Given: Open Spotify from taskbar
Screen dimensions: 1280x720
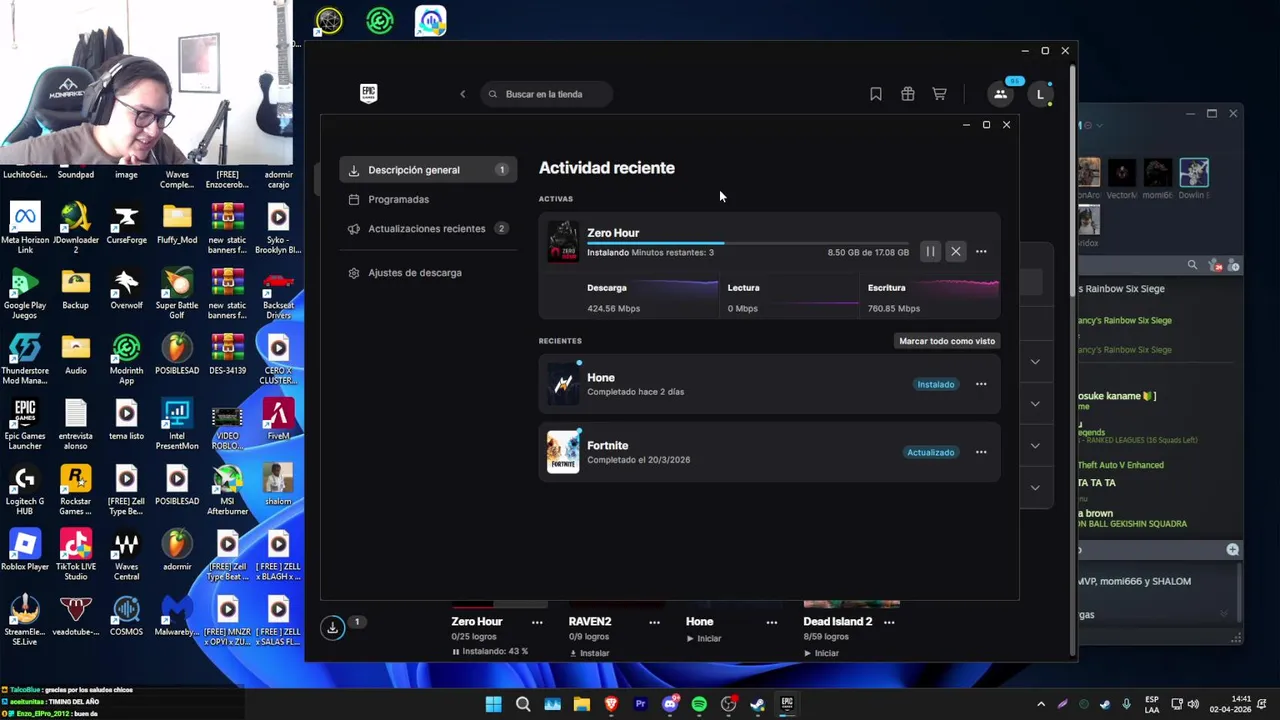Looking at the screenshot, I should click(699, 704).
